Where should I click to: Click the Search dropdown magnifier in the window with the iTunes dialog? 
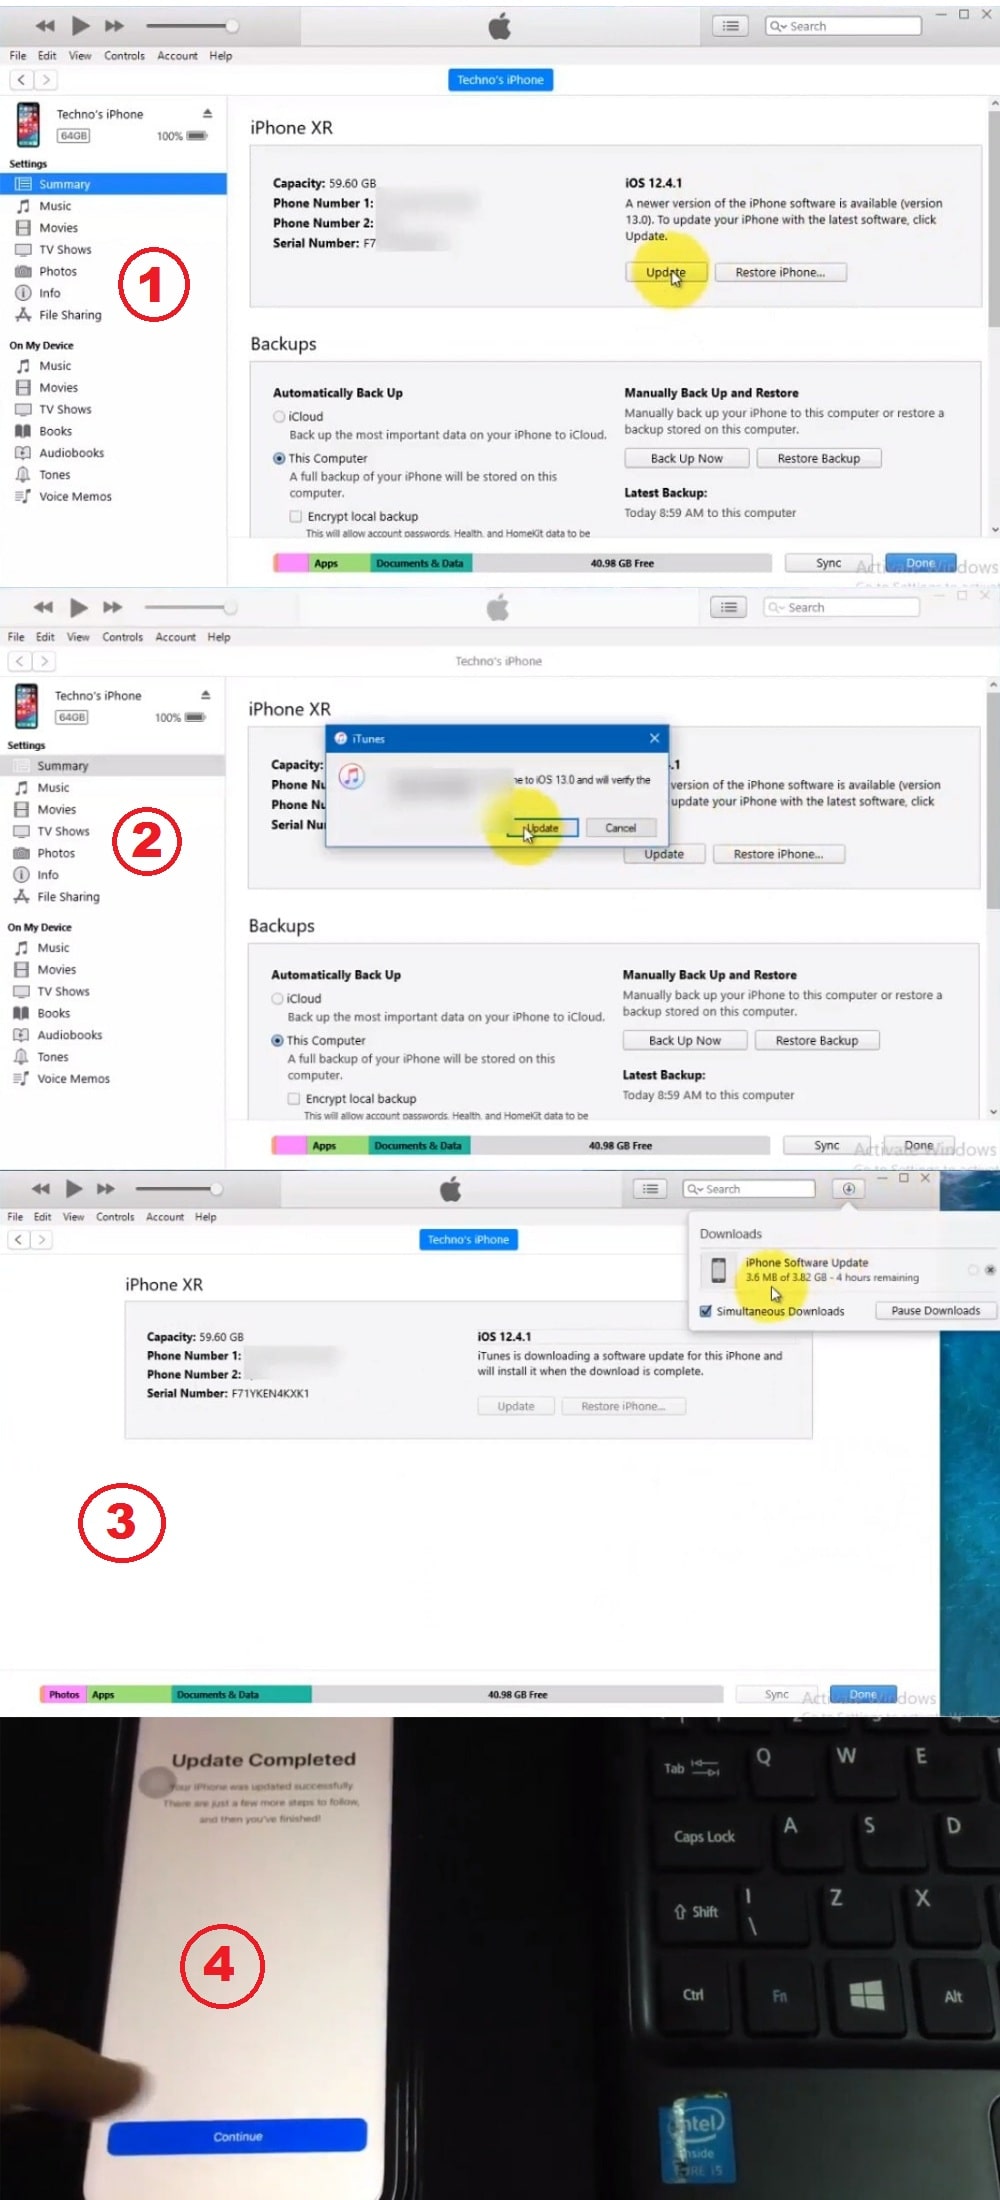775,608
